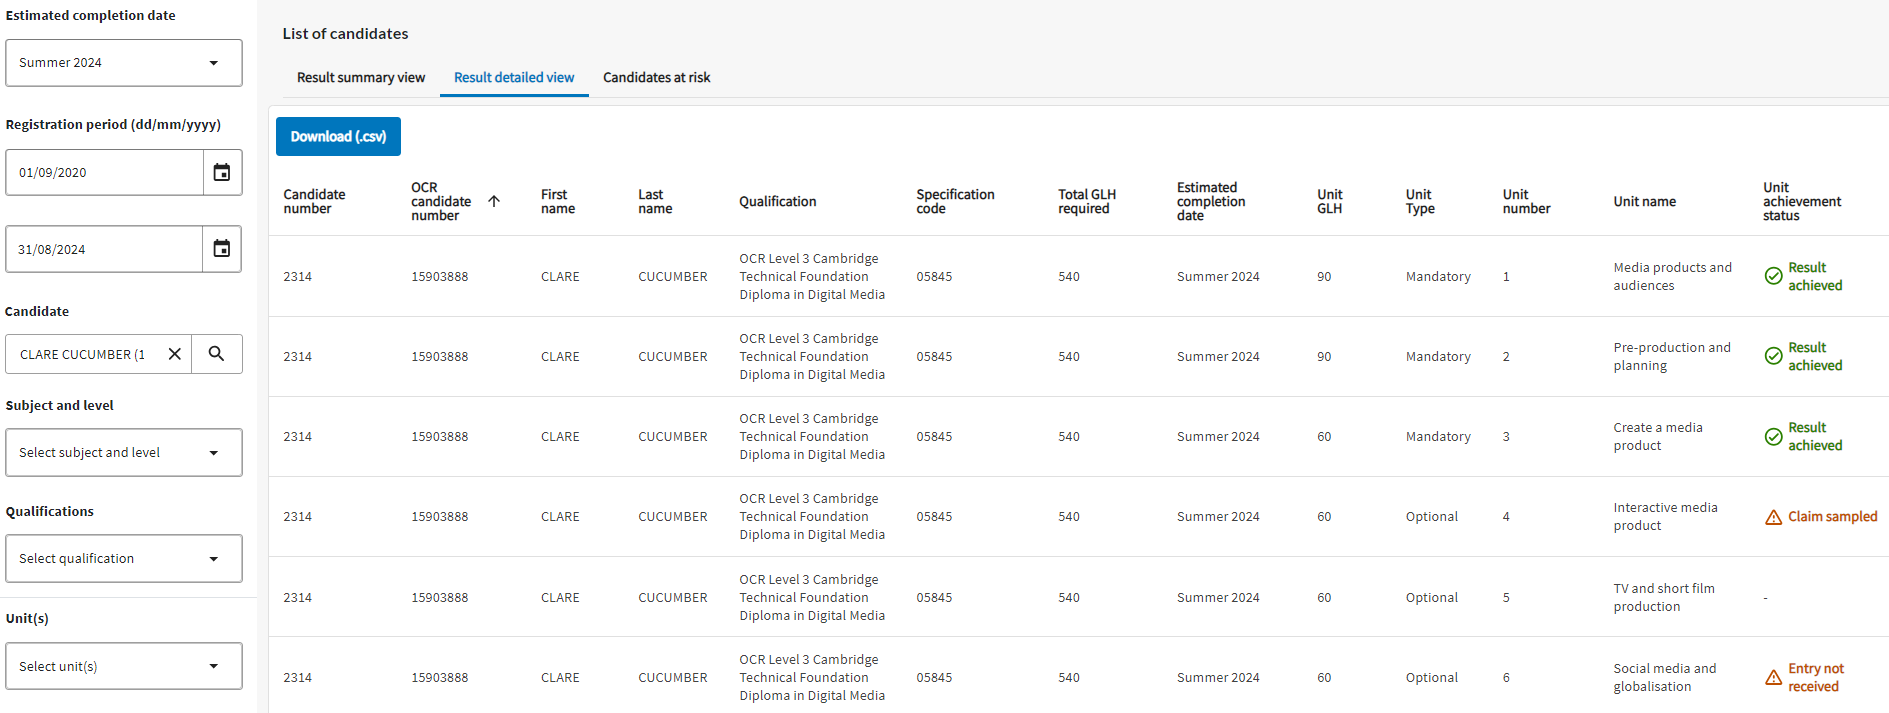Click the Candidate search text field

pos(82,354)
